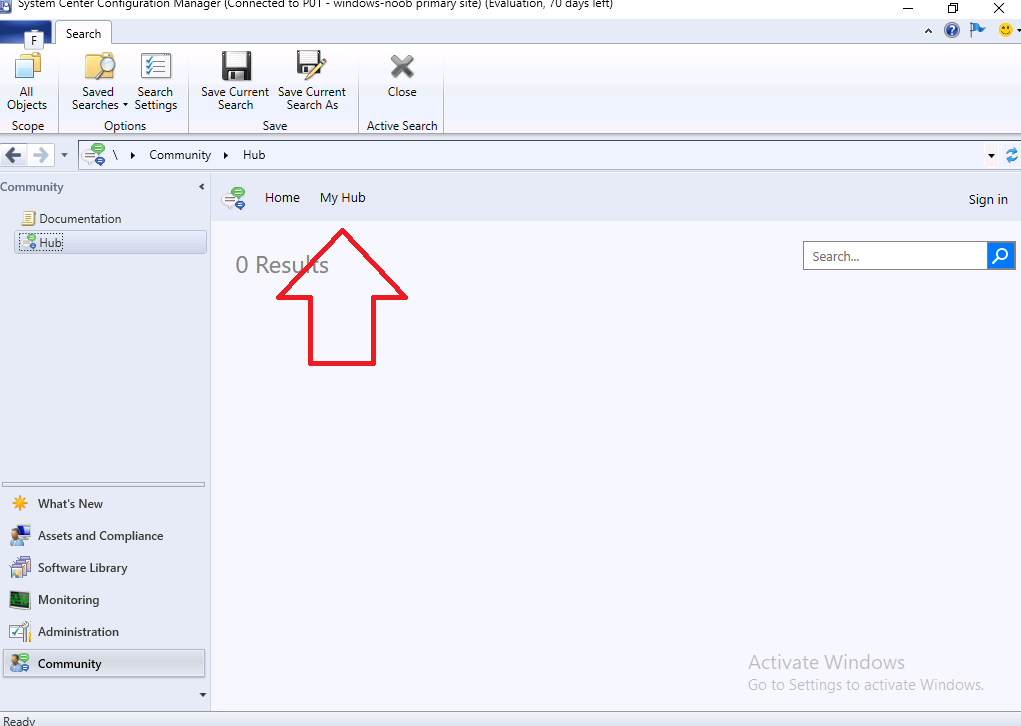Open the Hub Home tab
This screenshot has height=726, width=1021.
pos(282,197)
